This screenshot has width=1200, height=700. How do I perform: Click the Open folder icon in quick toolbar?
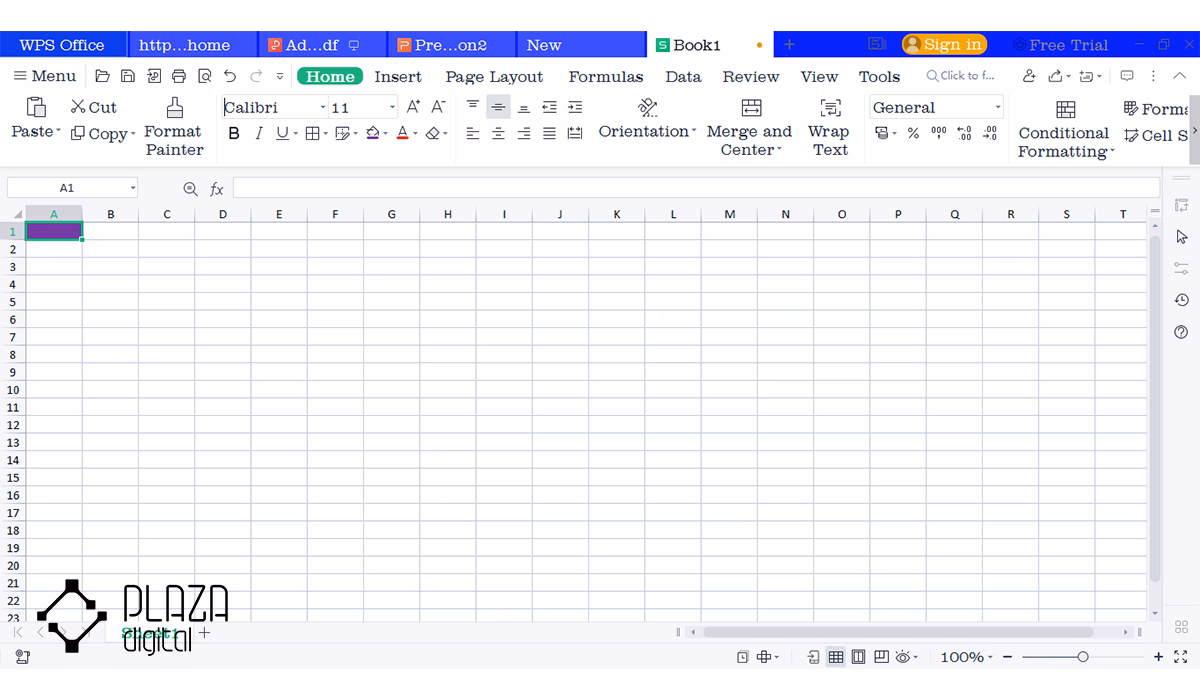tap(102, 76)
